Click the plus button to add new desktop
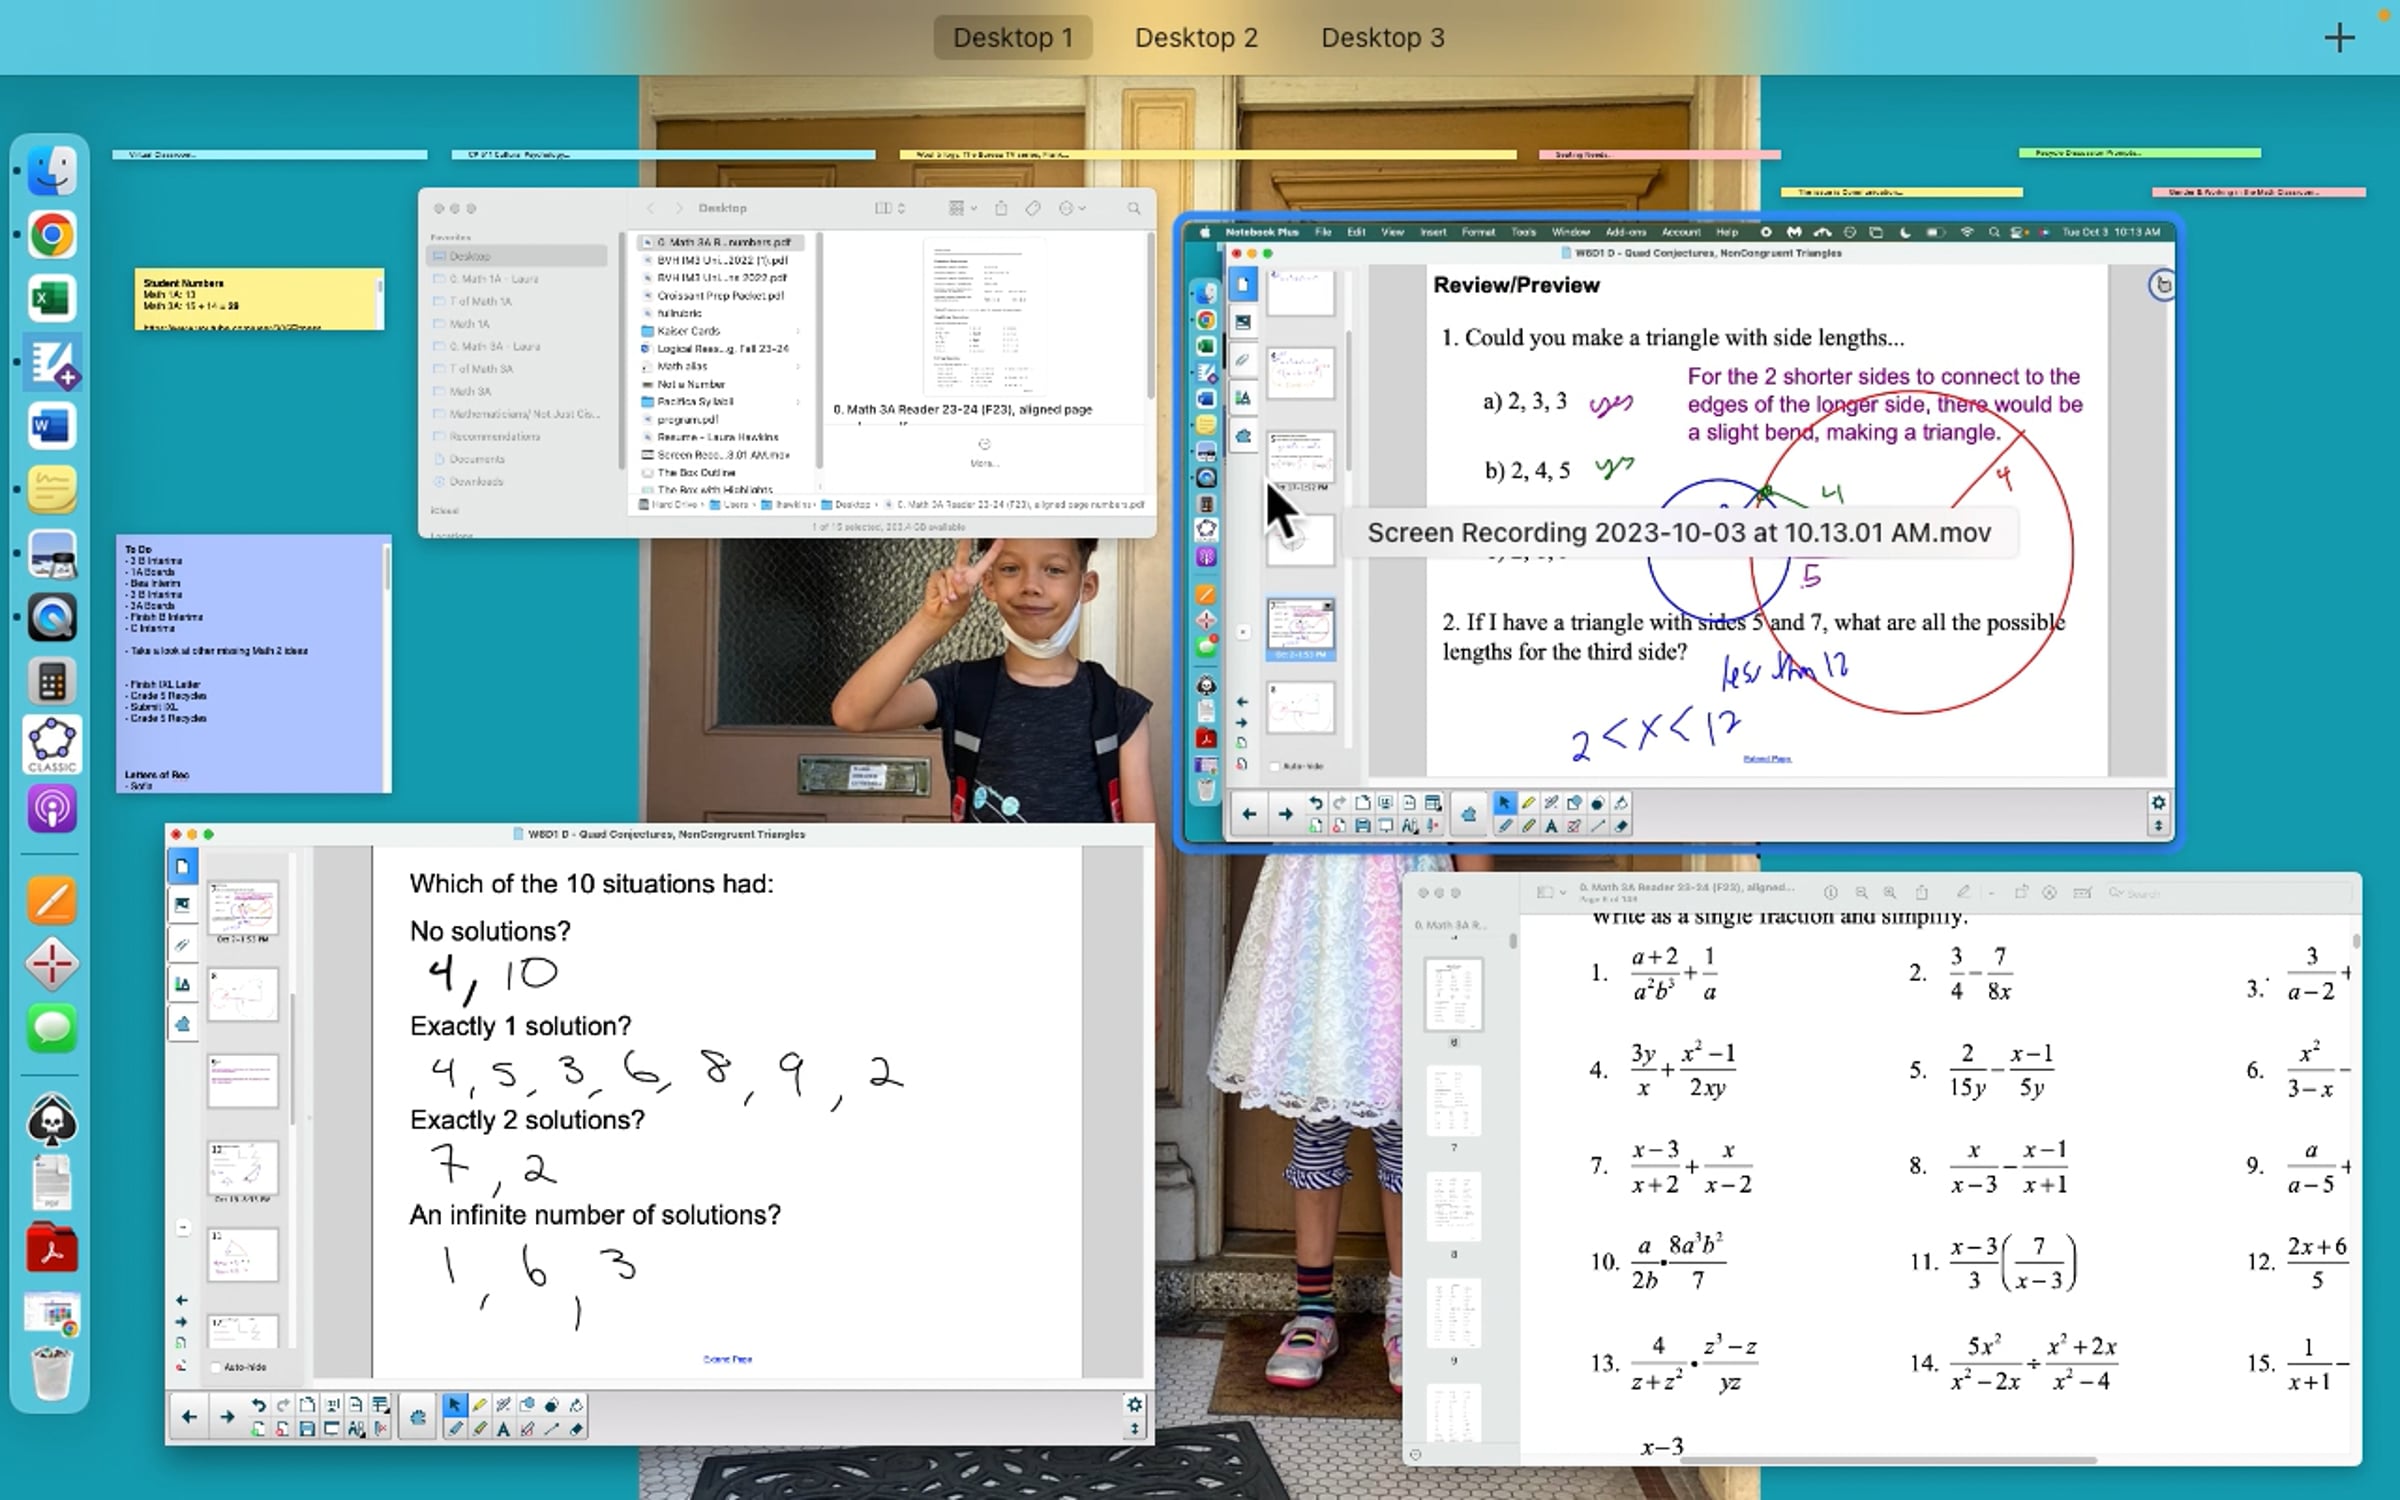Viewport: 2400px width, 1500px height. (2339, 38)
